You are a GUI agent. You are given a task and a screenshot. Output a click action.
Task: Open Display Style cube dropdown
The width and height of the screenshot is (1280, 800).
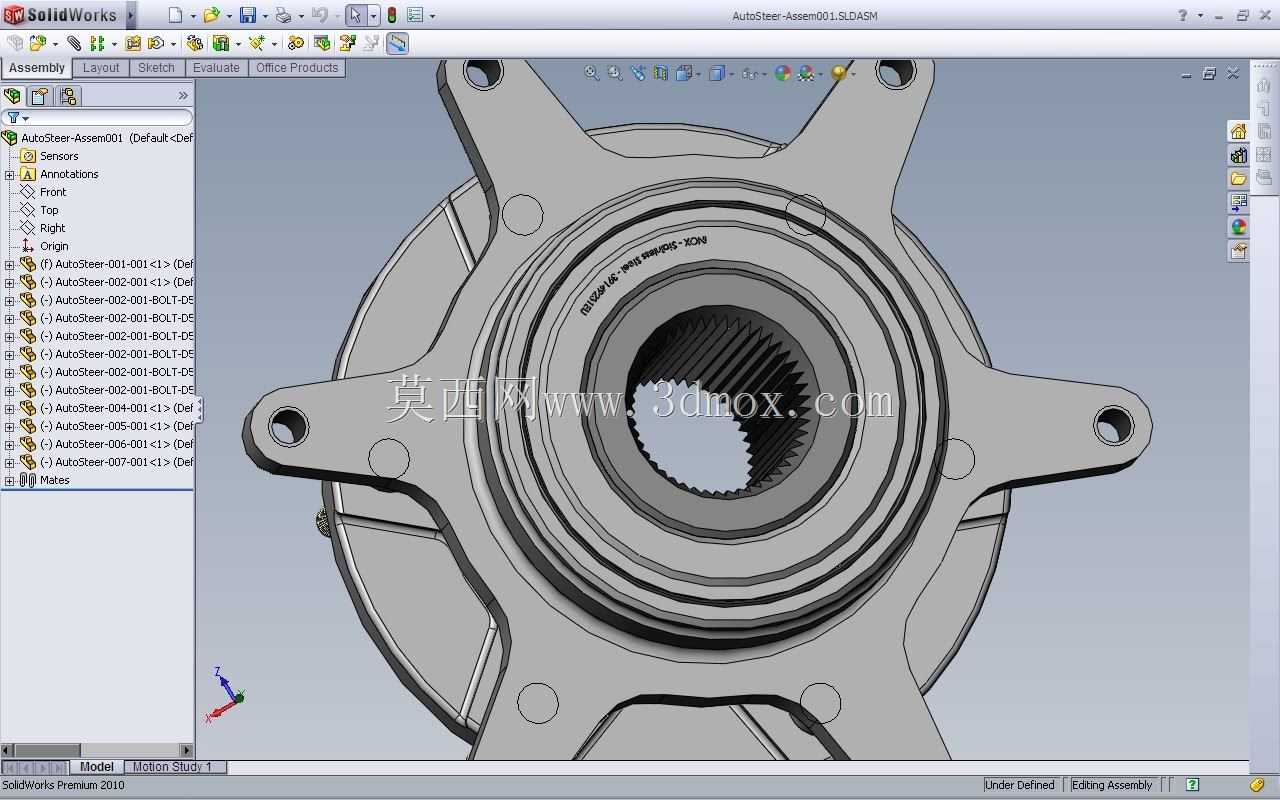(720, 73)
